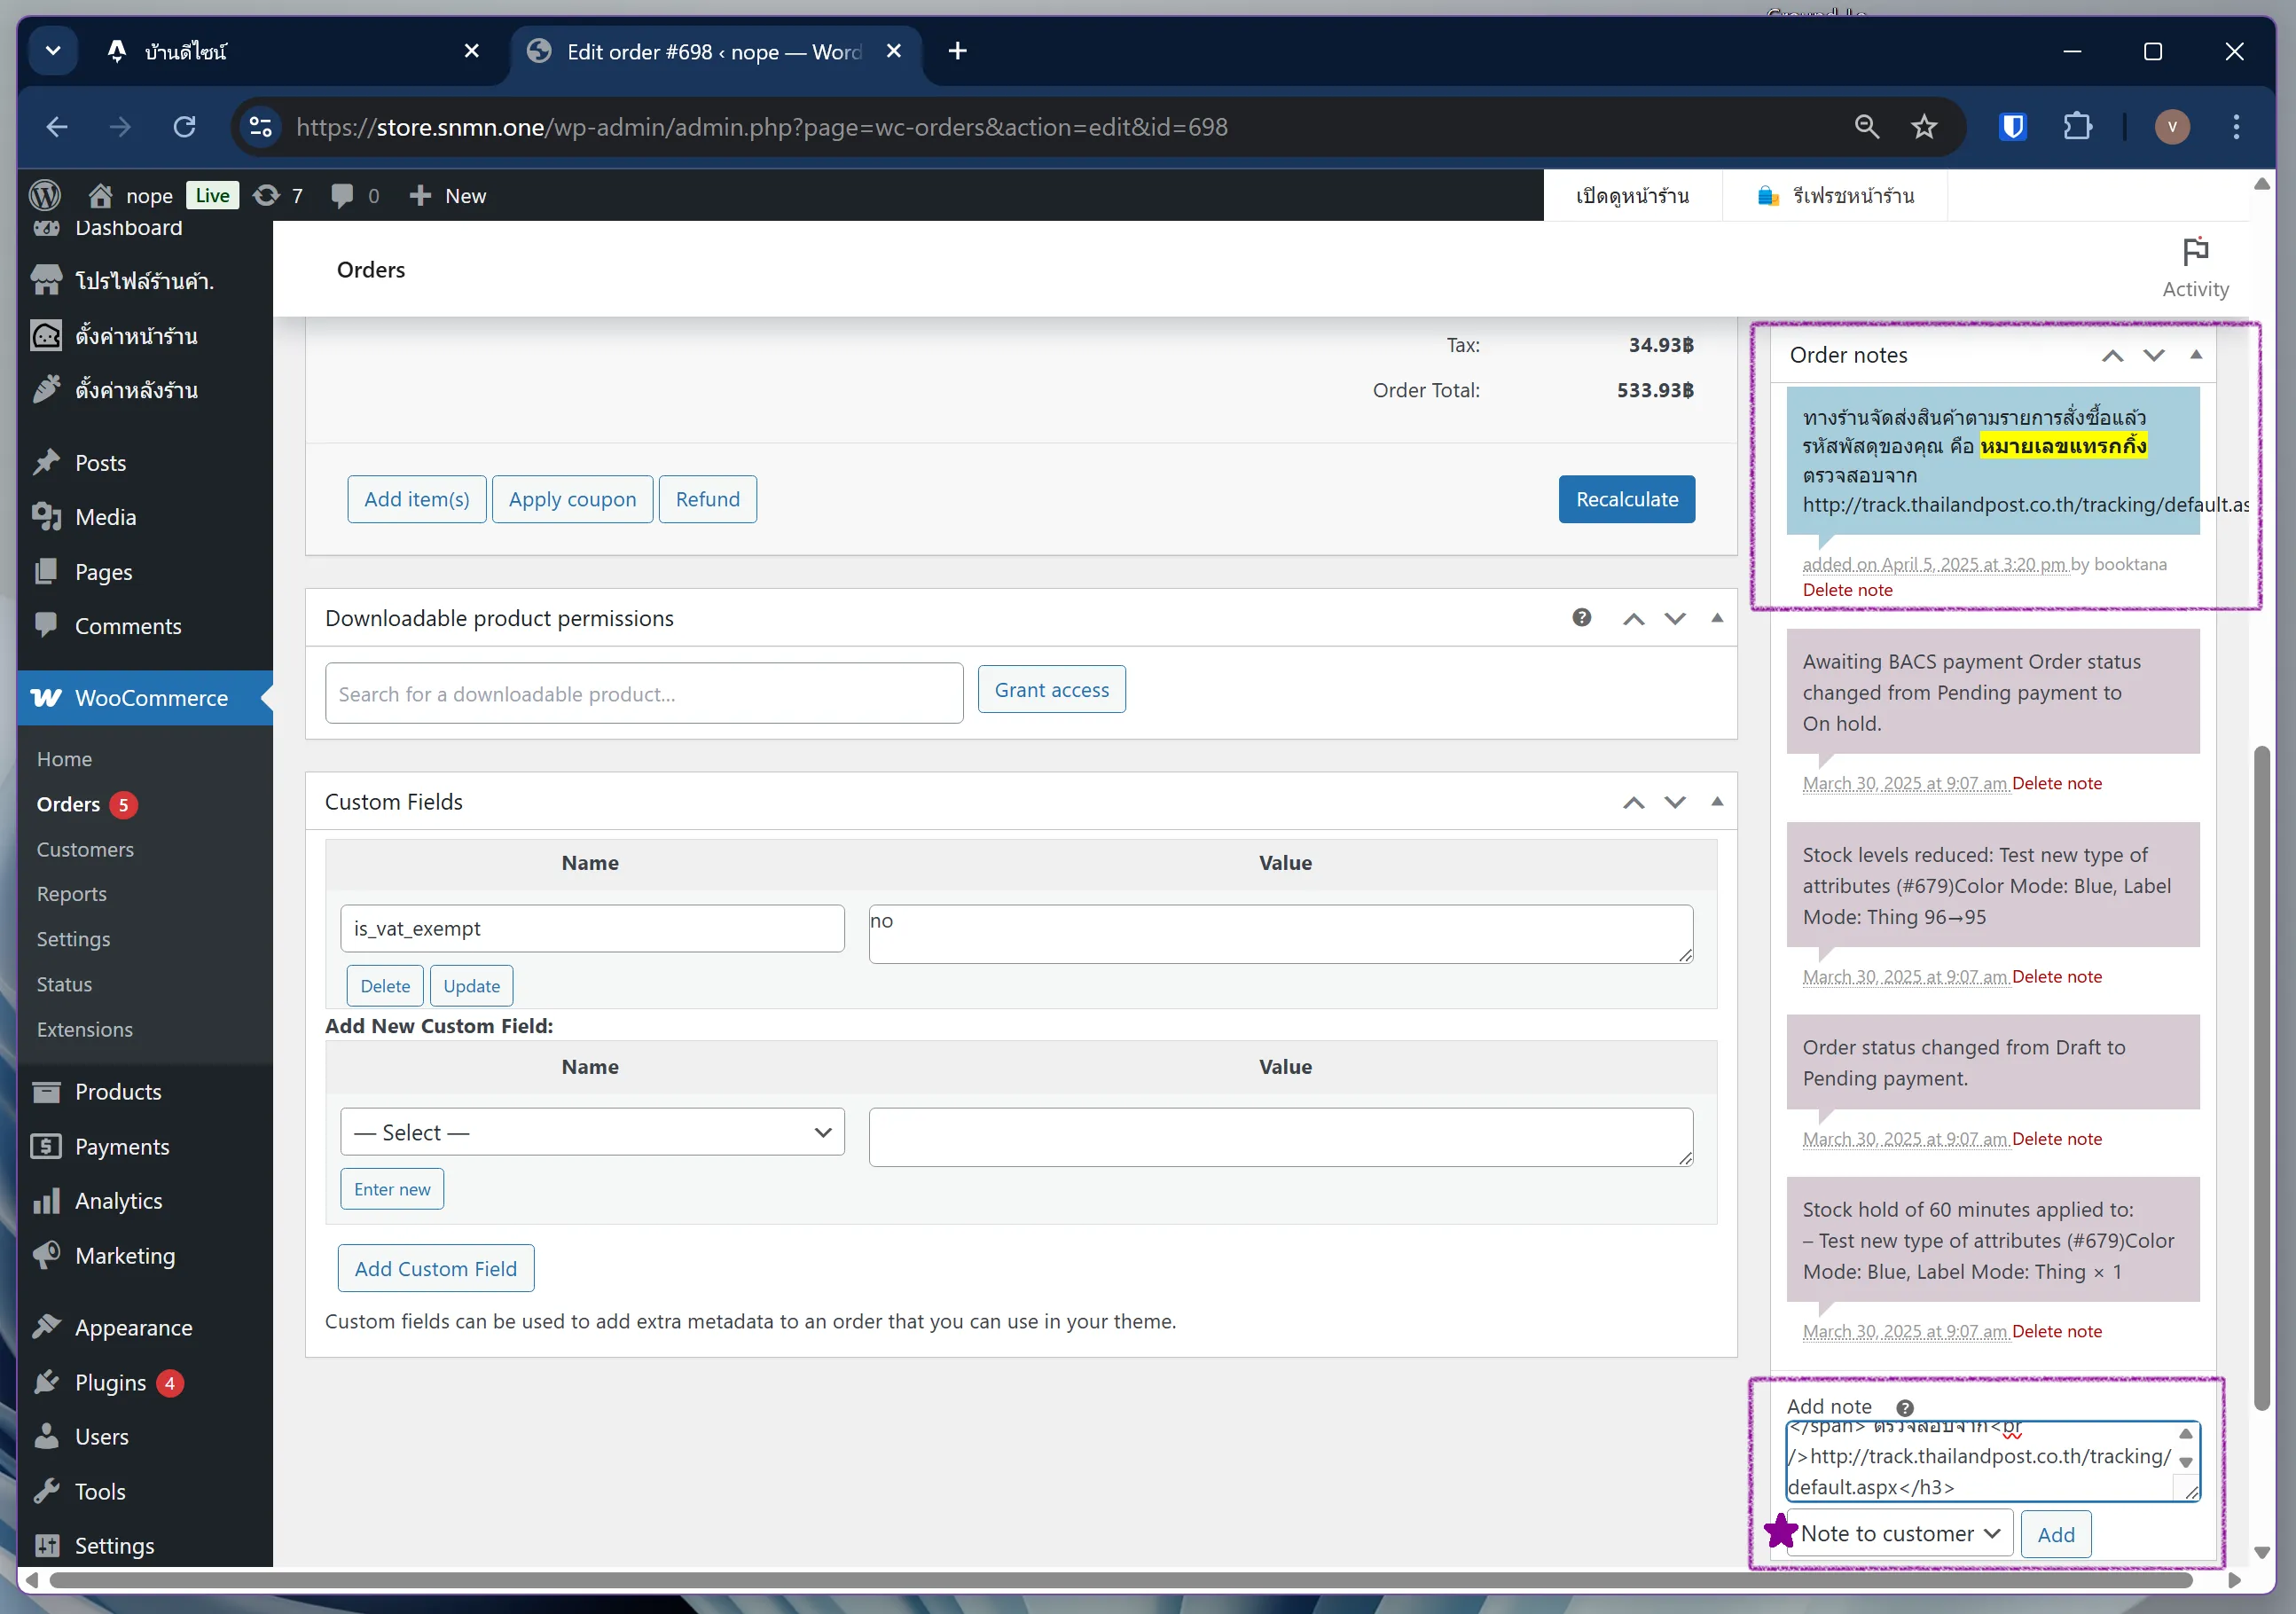Move Order notes panel down

point(2154,355)
